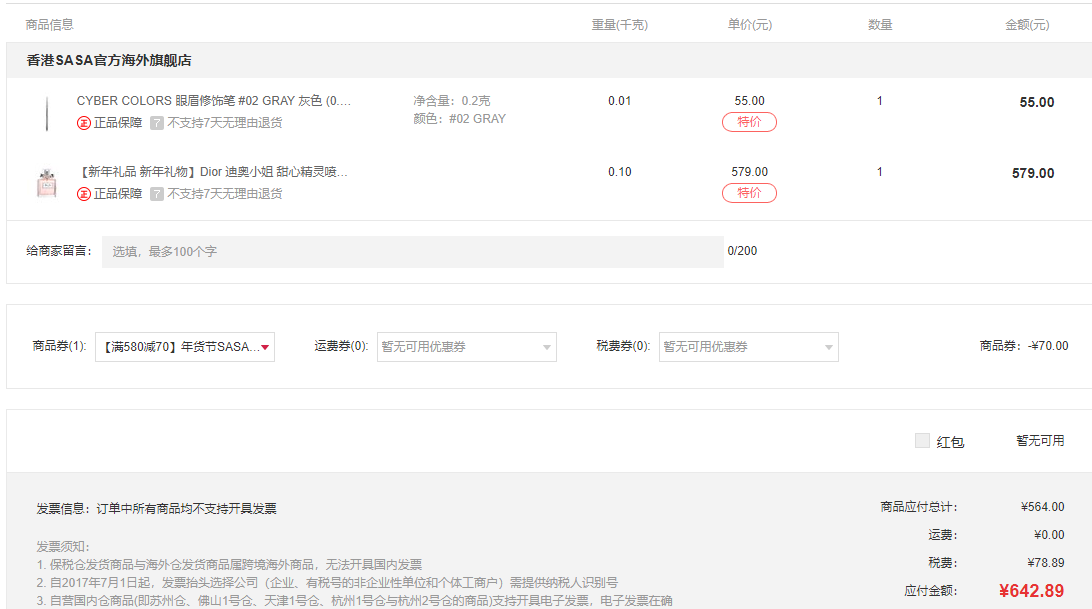The width and height of the screenshot is (1092, 609).
Task: Click the 发票信息 invoice notice line
Action: pos(157,509)
